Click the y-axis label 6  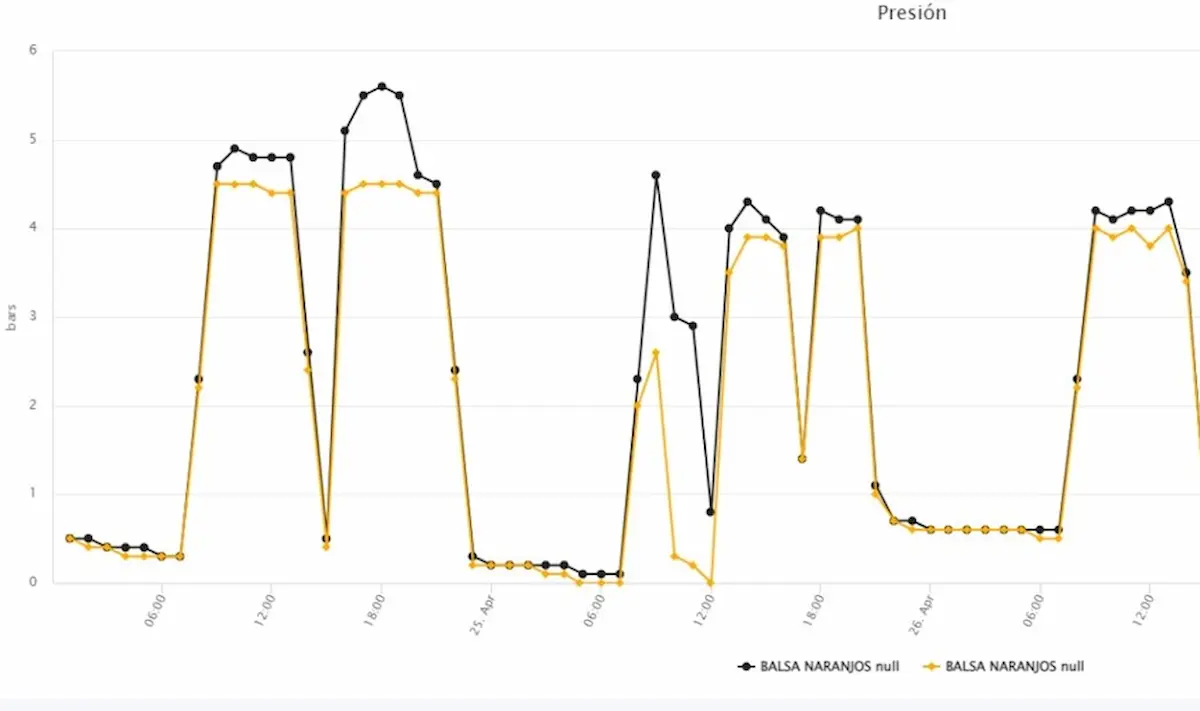point(33,51)
